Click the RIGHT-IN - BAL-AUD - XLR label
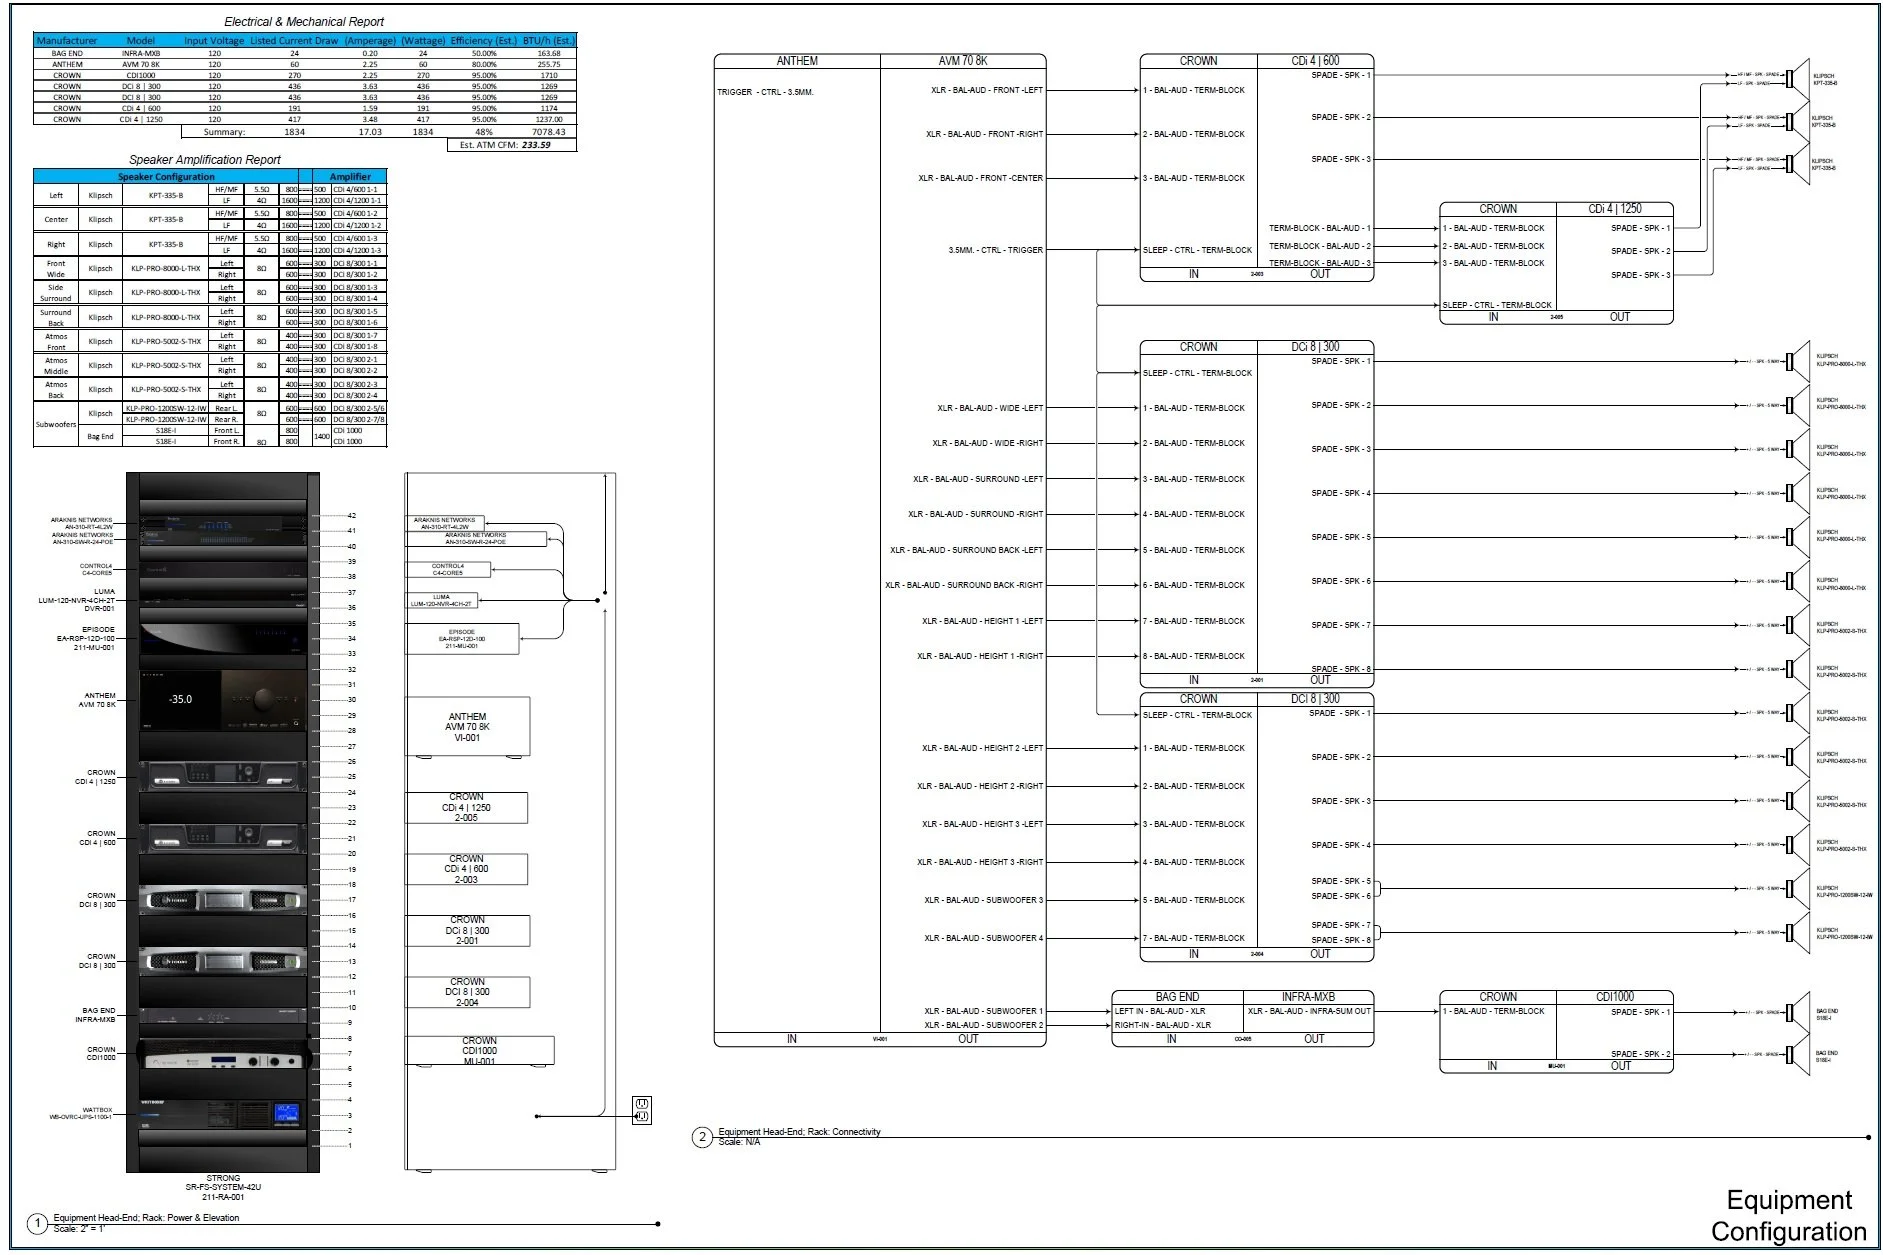The image size is (1883, 1255). coord(1163,1025)
